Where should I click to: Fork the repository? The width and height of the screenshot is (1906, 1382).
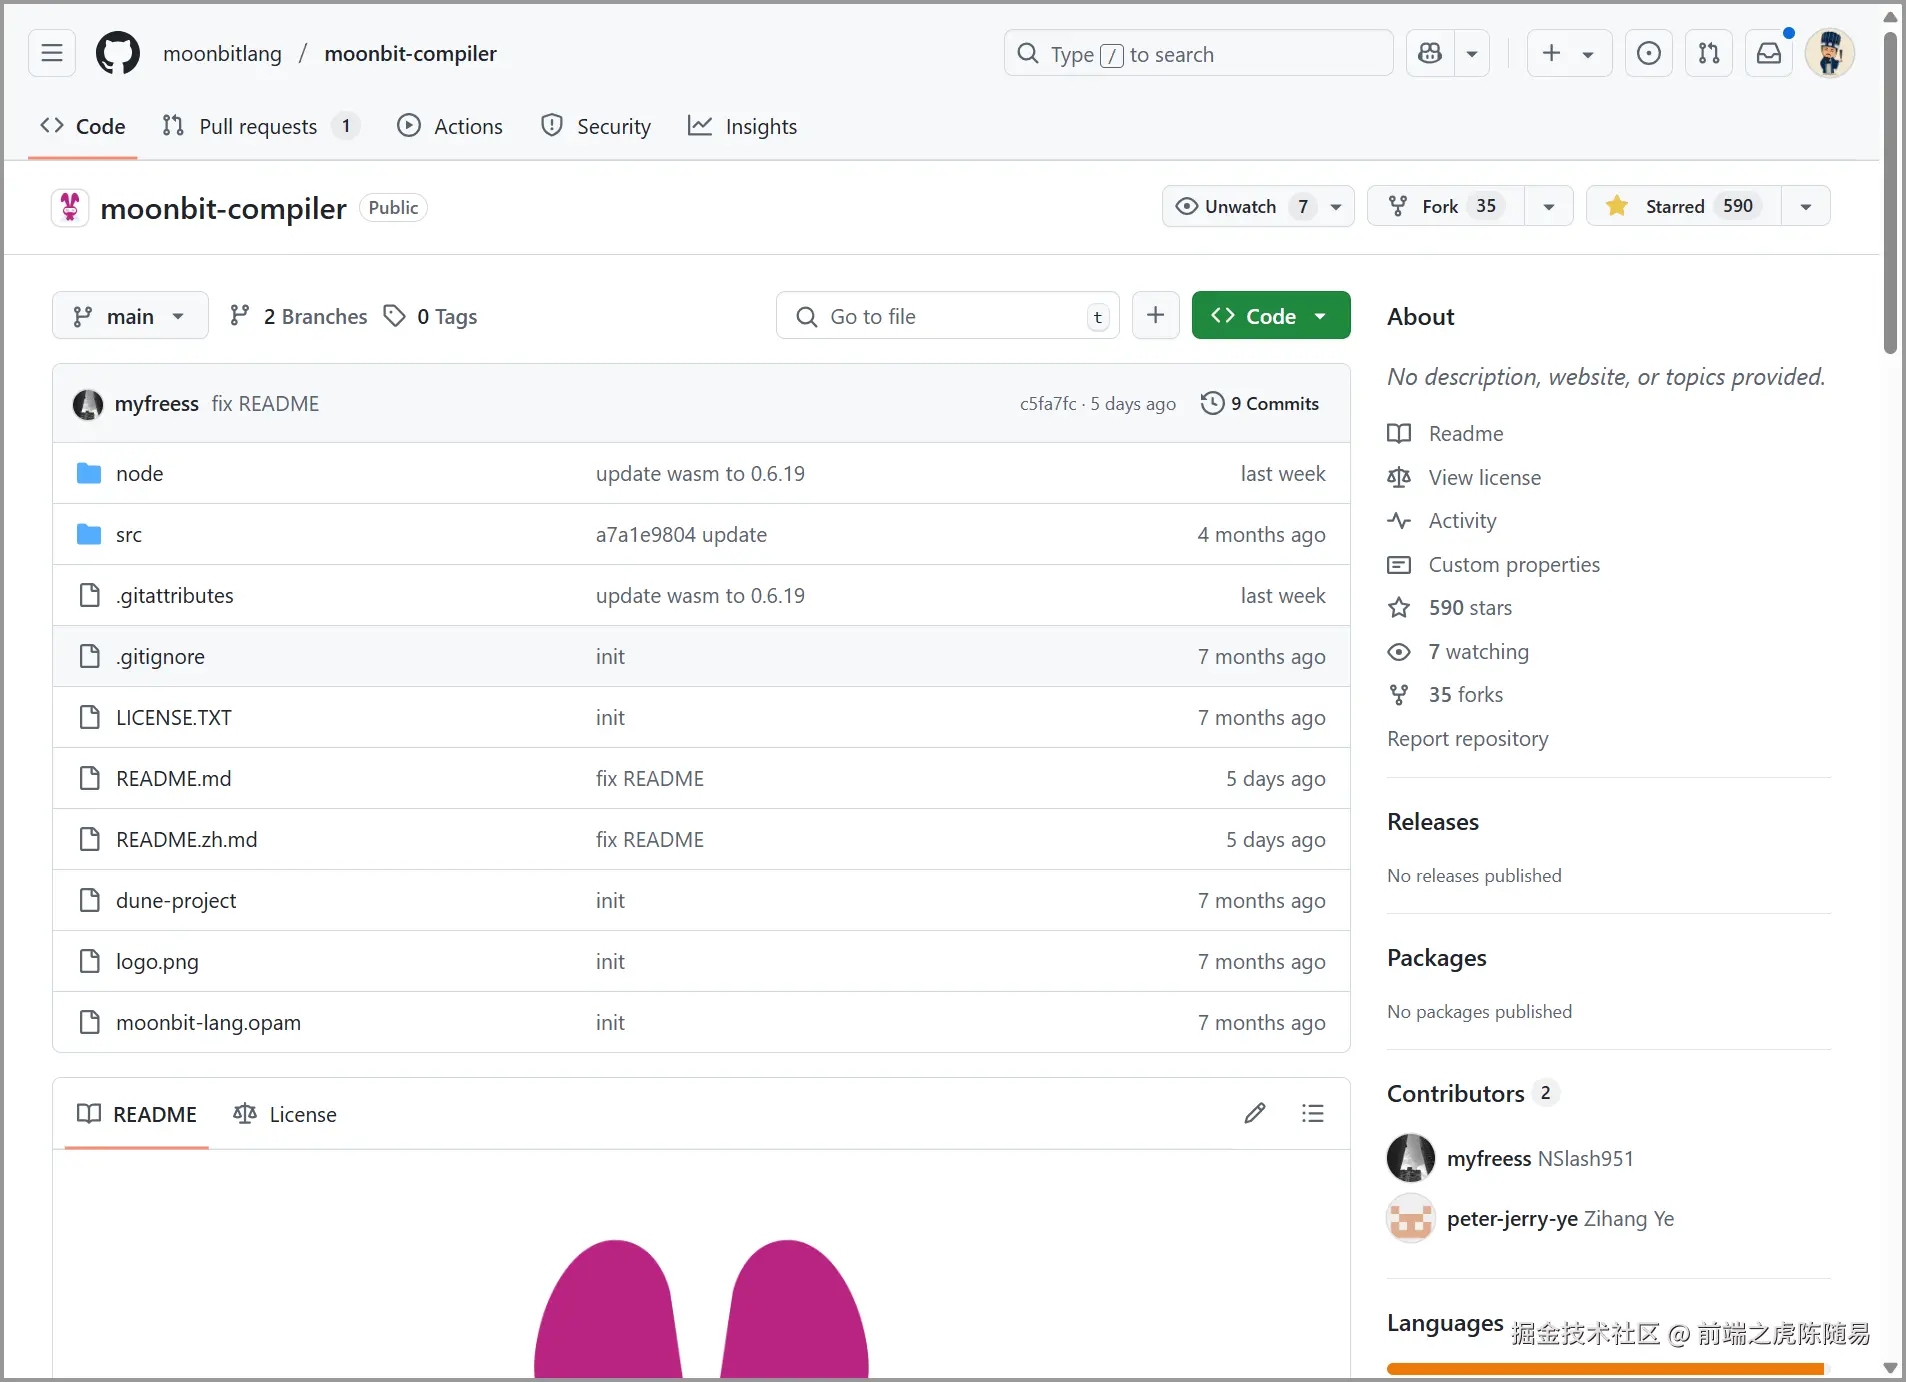pos(1446,206)
